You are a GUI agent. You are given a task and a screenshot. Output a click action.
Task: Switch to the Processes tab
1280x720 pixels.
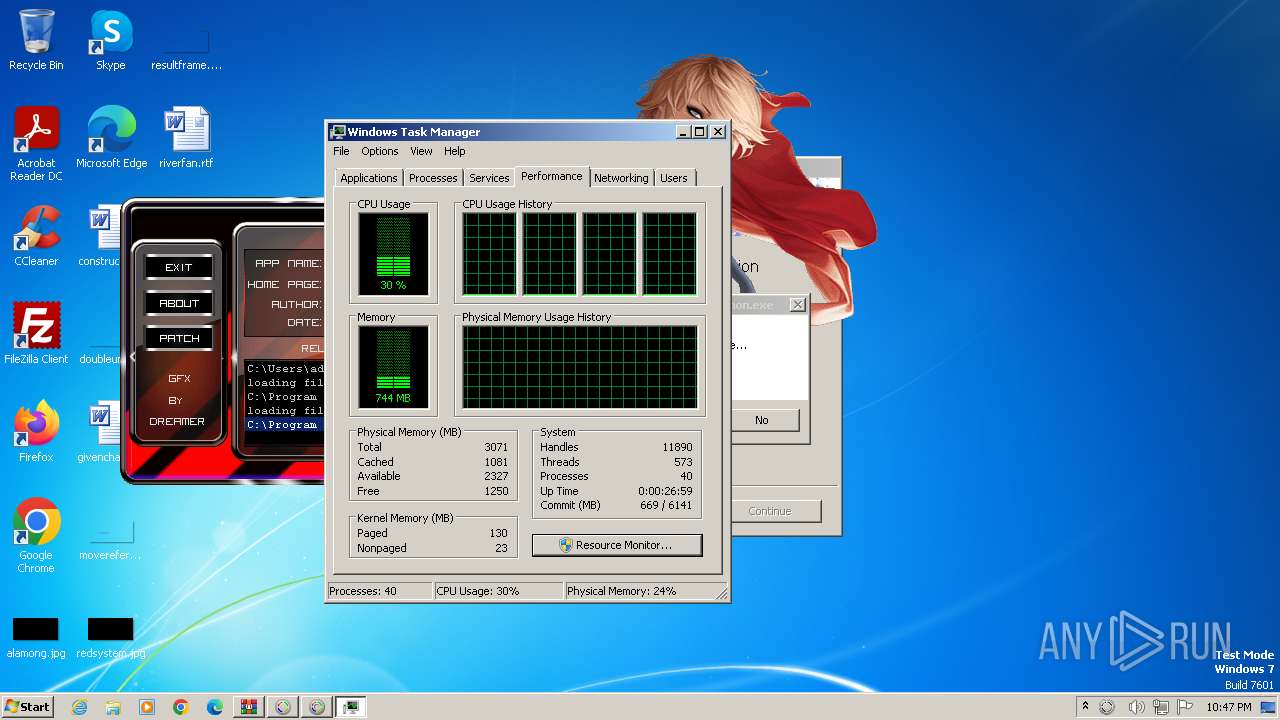(433, 178)
